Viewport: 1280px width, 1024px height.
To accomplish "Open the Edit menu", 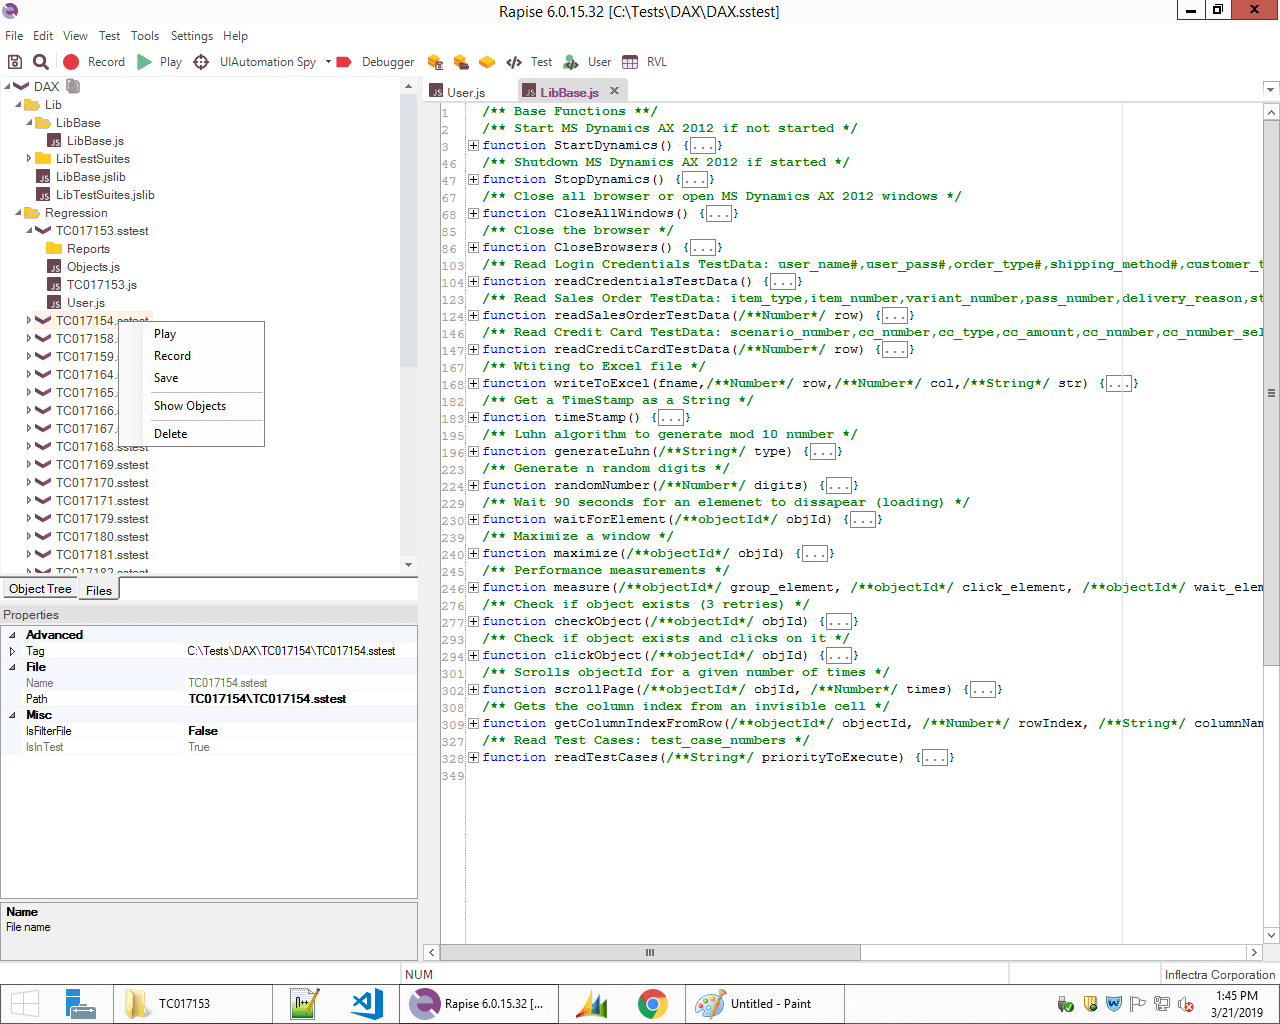I will coord(43,36).
